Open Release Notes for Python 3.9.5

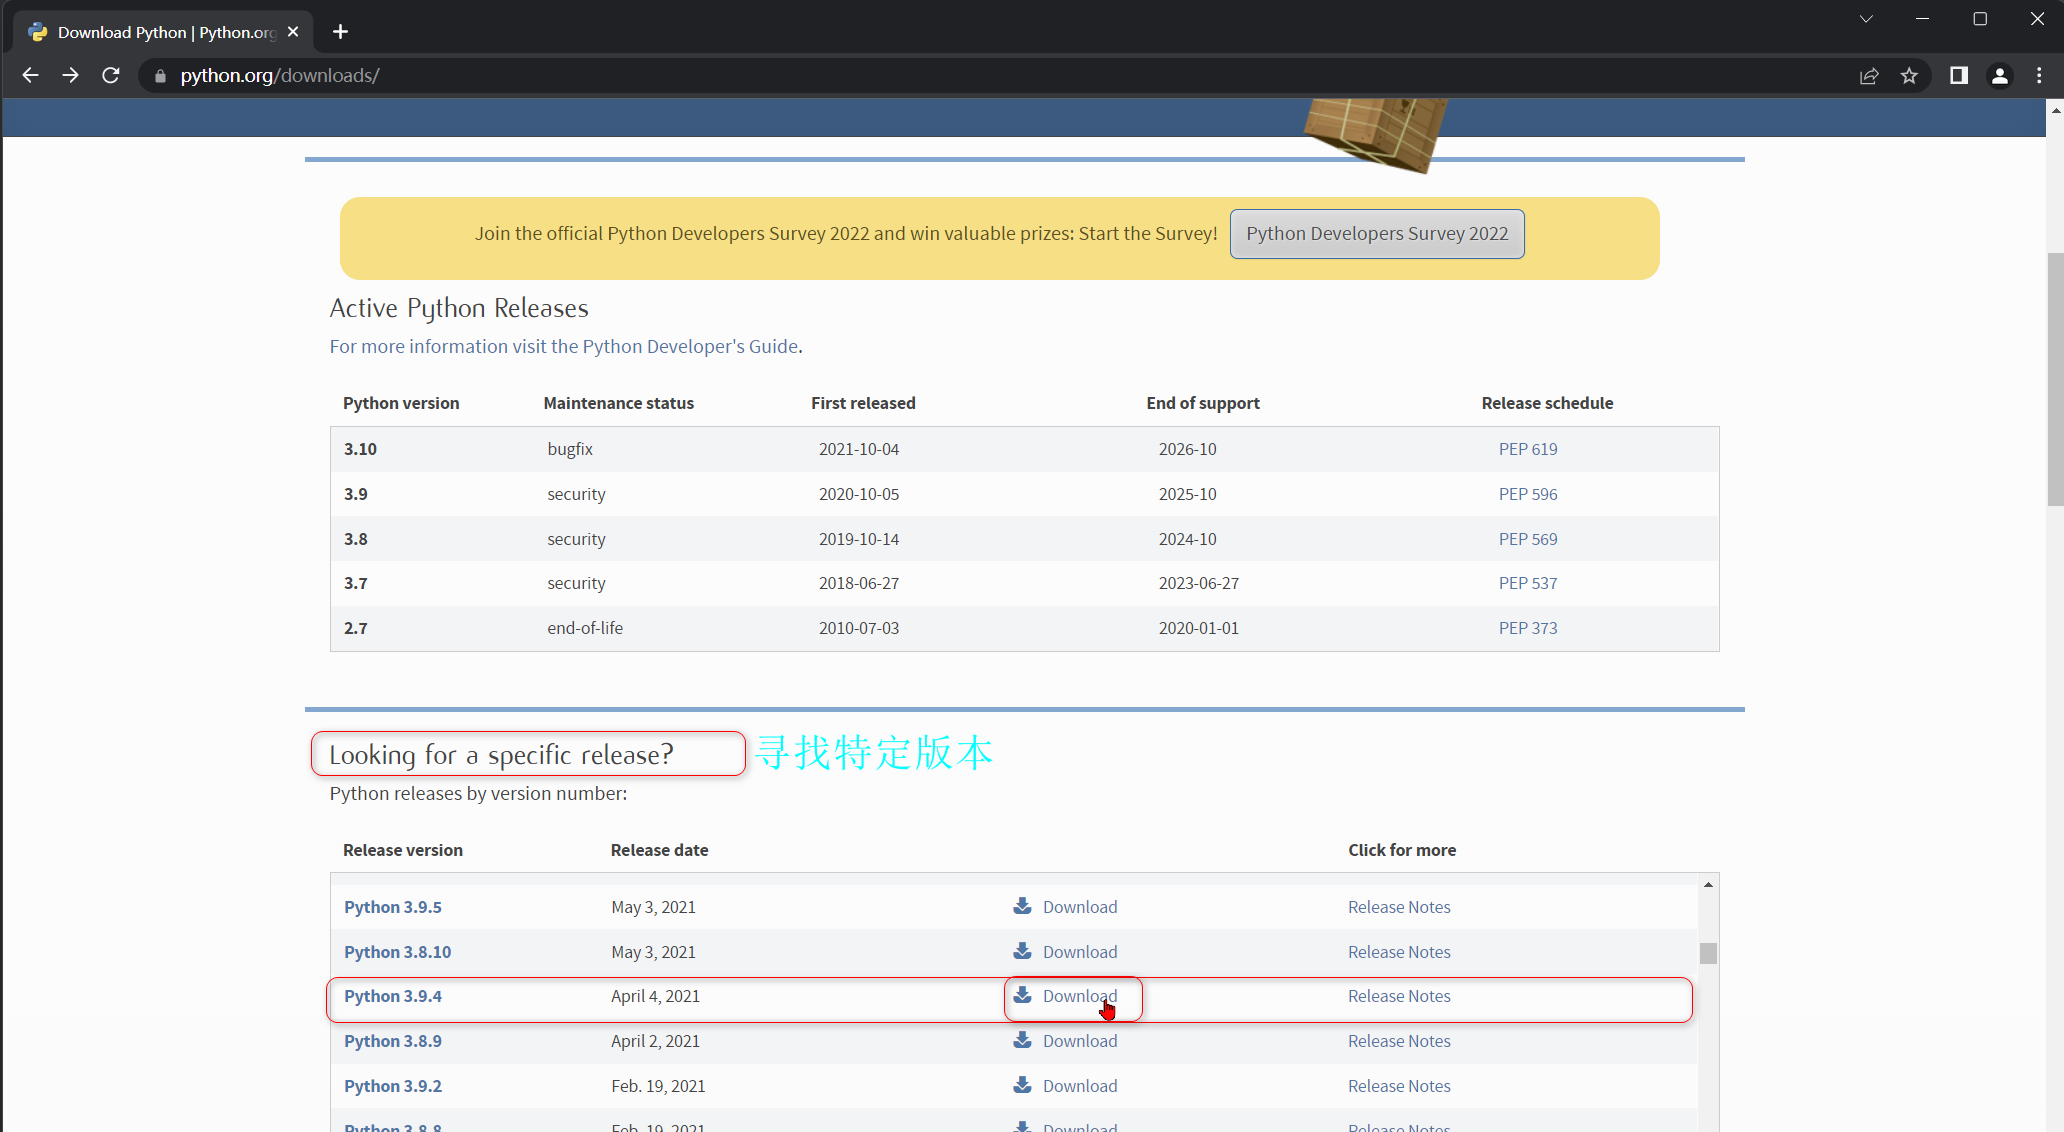click(x=1399, y=907)
